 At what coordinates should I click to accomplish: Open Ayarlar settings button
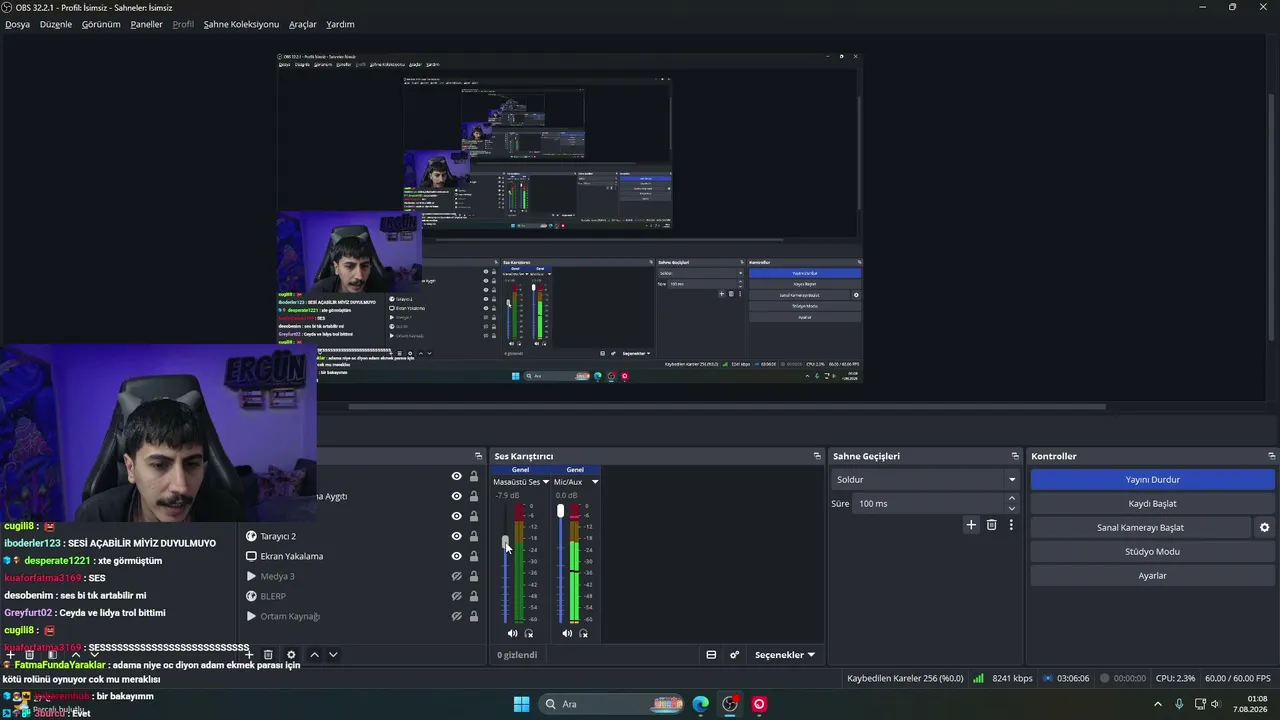coord(1152,576)
